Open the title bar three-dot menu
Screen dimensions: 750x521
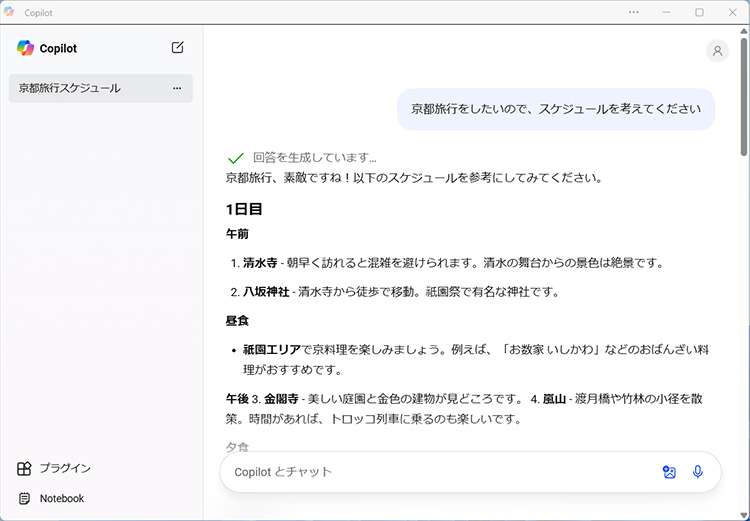coord(634,12)
